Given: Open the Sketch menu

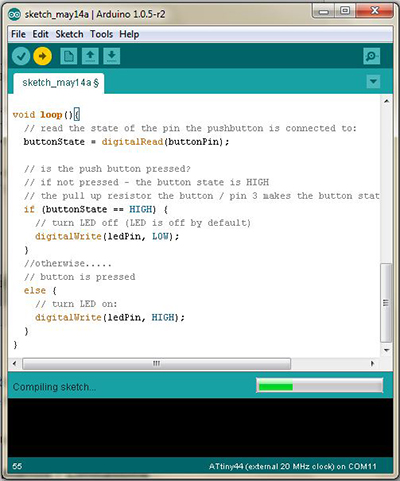Looking at the screenshot, I should coord(69,34).
